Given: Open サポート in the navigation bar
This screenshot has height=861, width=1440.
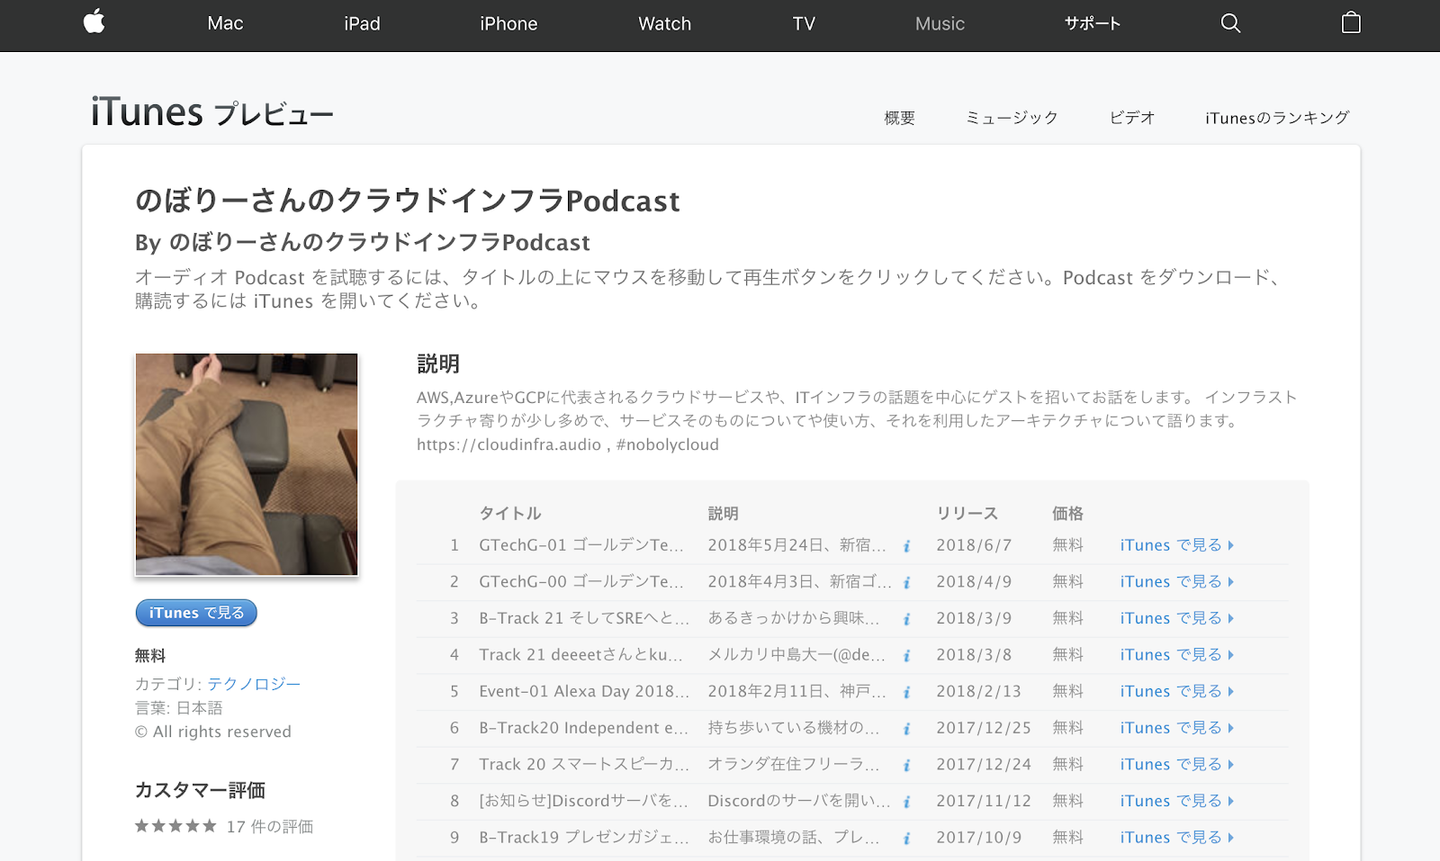Looking at the screenshot, I should point(1092,23).
